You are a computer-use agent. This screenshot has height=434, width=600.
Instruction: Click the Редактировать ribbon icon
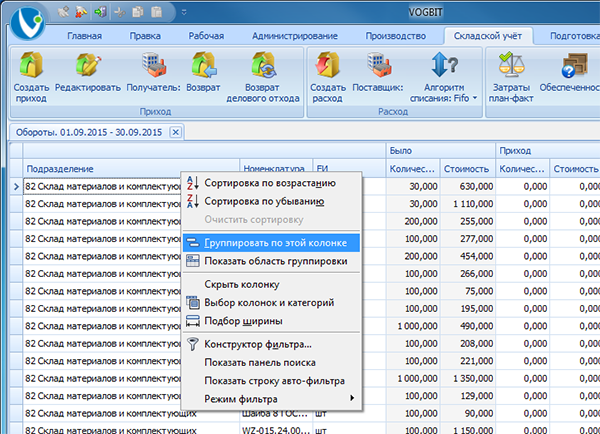point(90,69)
